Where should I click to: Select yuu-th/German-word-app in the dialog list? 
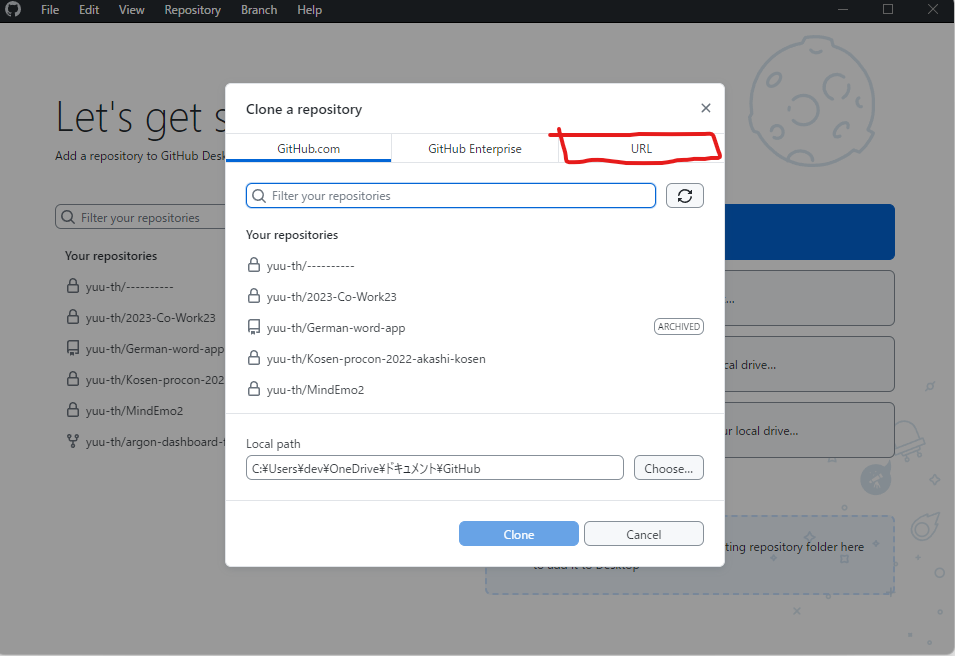tap(474, 328)
